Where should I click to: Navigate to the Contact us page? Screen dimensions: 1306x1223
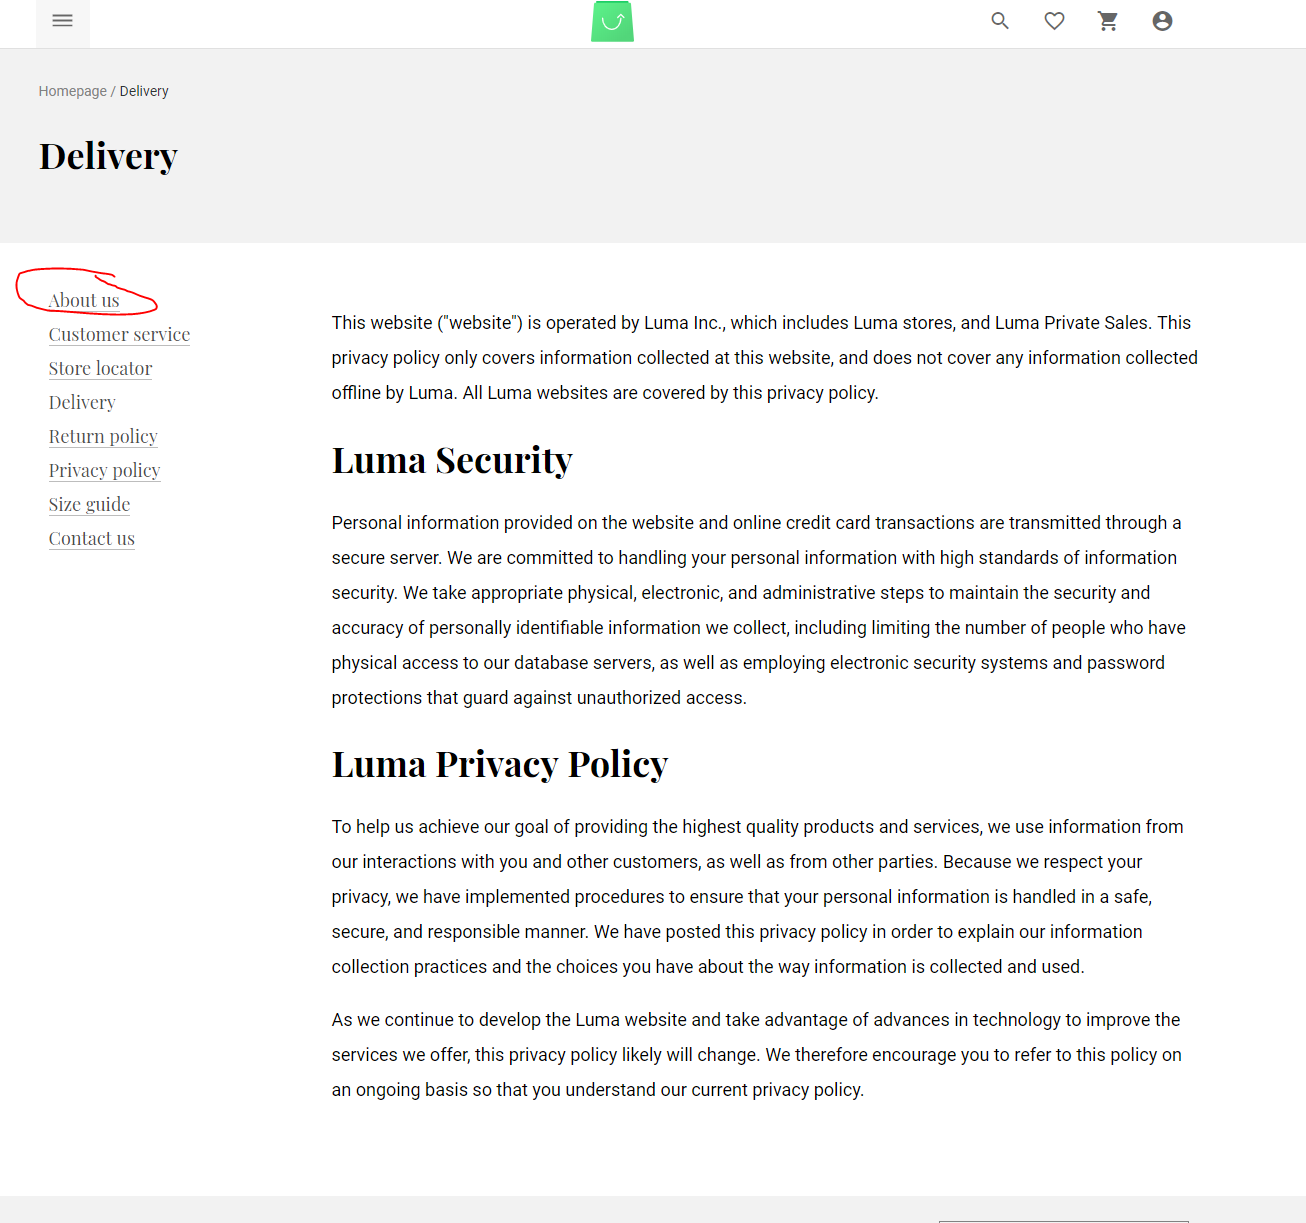click(x=91, y=538)
